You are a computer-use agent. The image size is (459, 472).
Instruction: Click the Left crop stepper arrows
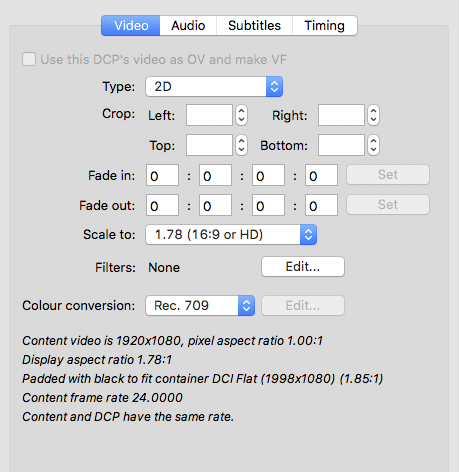pyautogui.click(x=242, y=115)
